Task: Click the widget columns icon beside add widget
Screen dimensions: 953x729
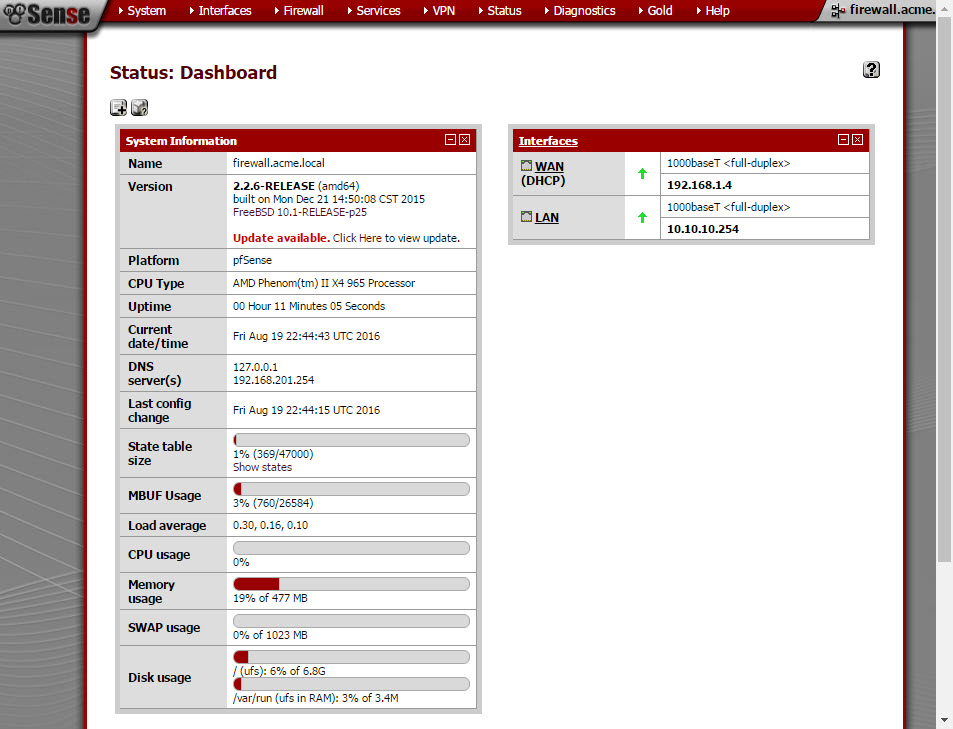Action: click(140, 108)
